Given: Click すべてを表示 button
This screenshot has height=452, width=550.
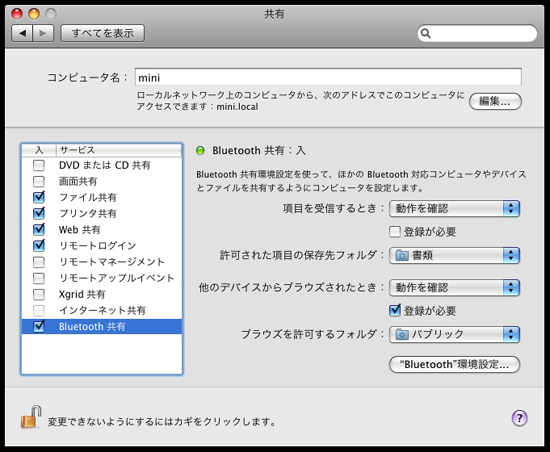Looking at the screenshot, I should click(102, 33).
